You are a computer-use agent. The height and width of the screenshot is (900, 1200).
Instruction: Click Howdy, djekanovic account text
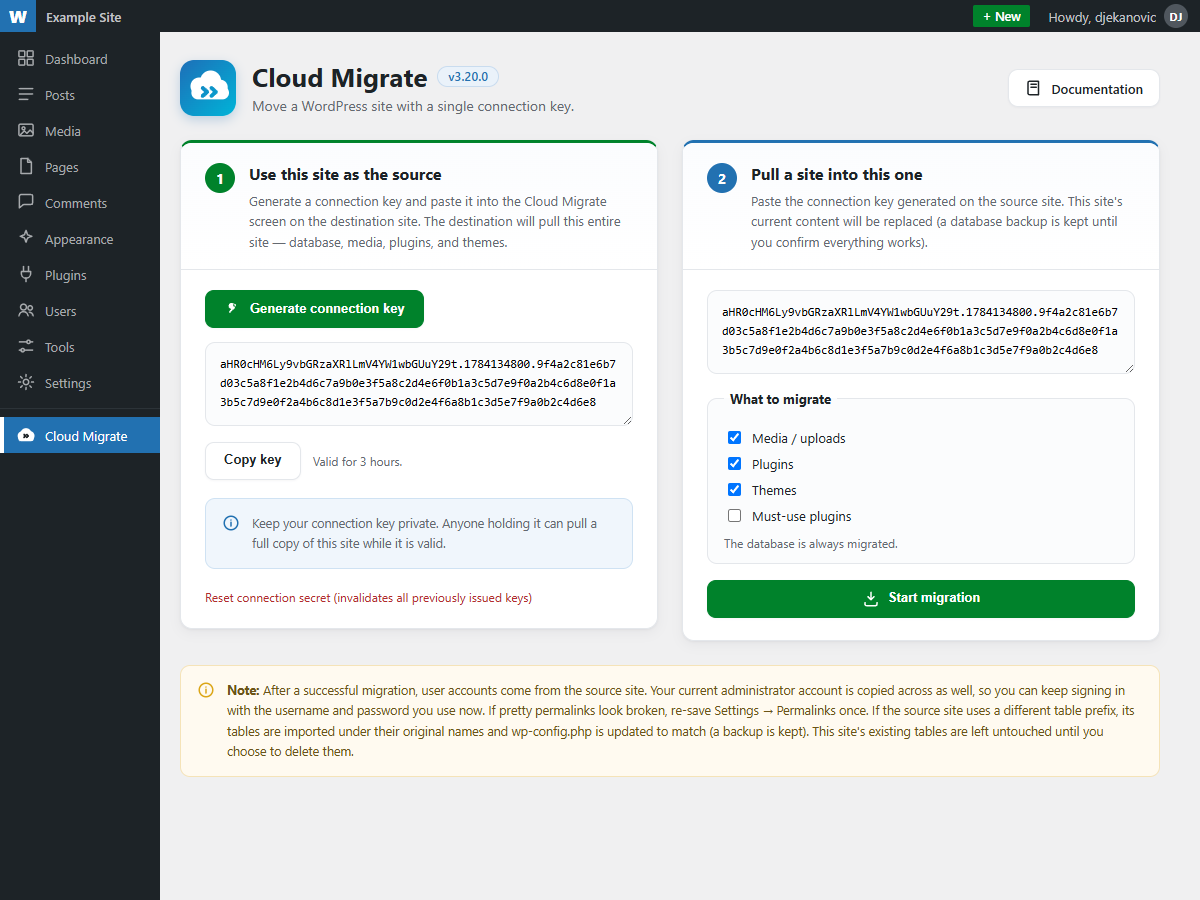tap(1103, 17)
